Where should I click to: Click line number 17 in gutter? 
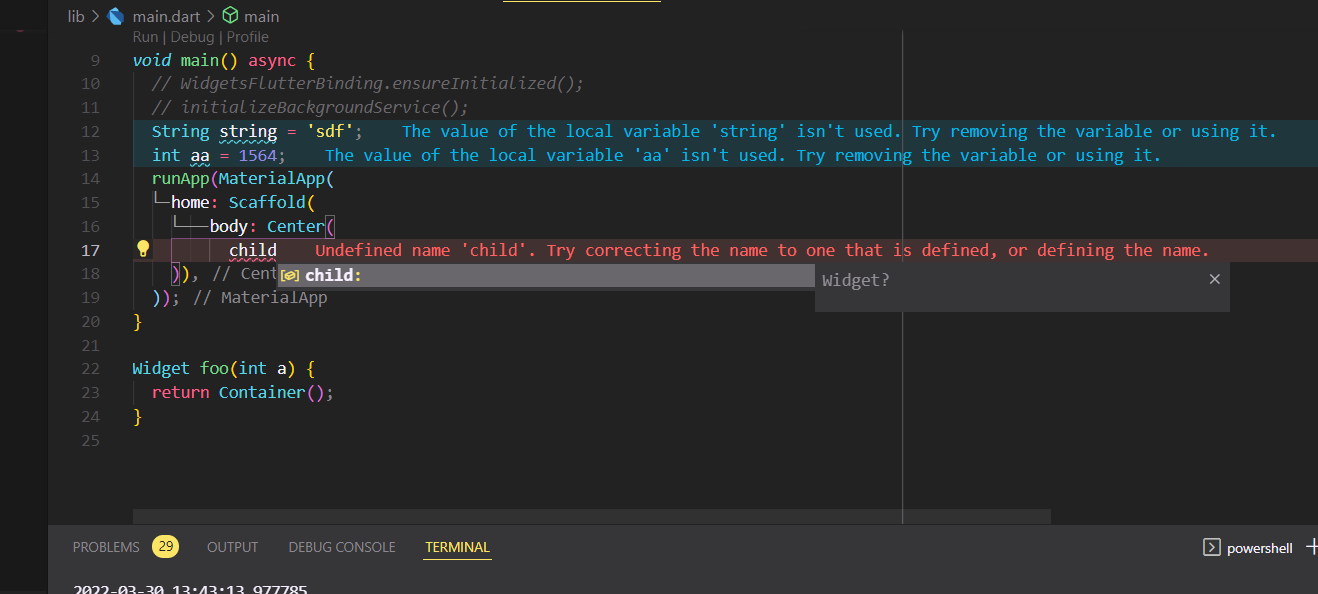[90, 250]
